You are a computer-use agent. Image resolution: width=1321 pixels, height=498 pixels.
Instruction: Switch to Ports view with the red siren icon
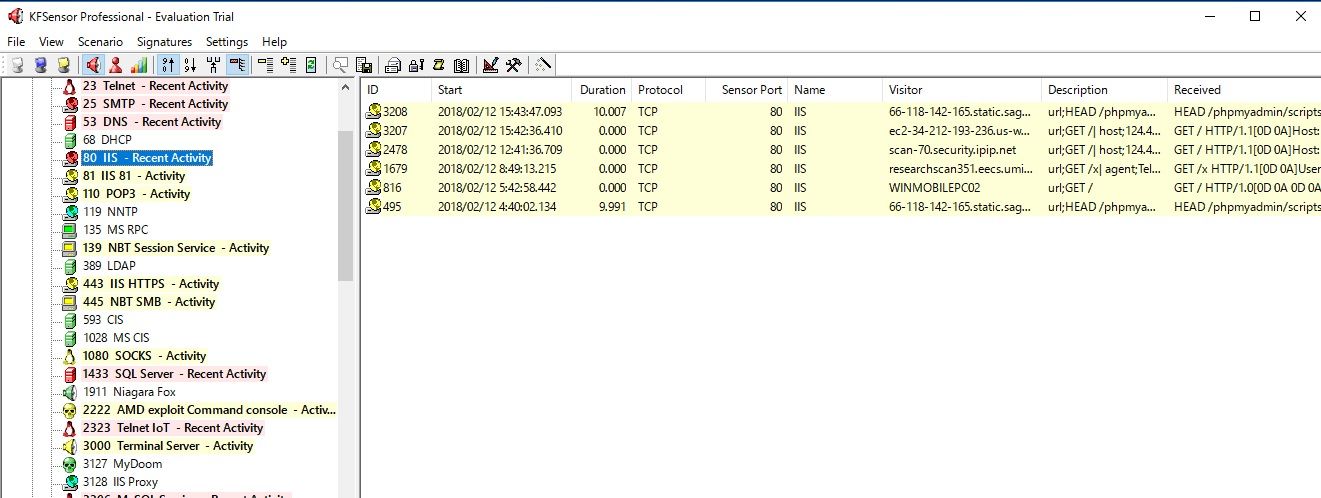pos(93,65)
